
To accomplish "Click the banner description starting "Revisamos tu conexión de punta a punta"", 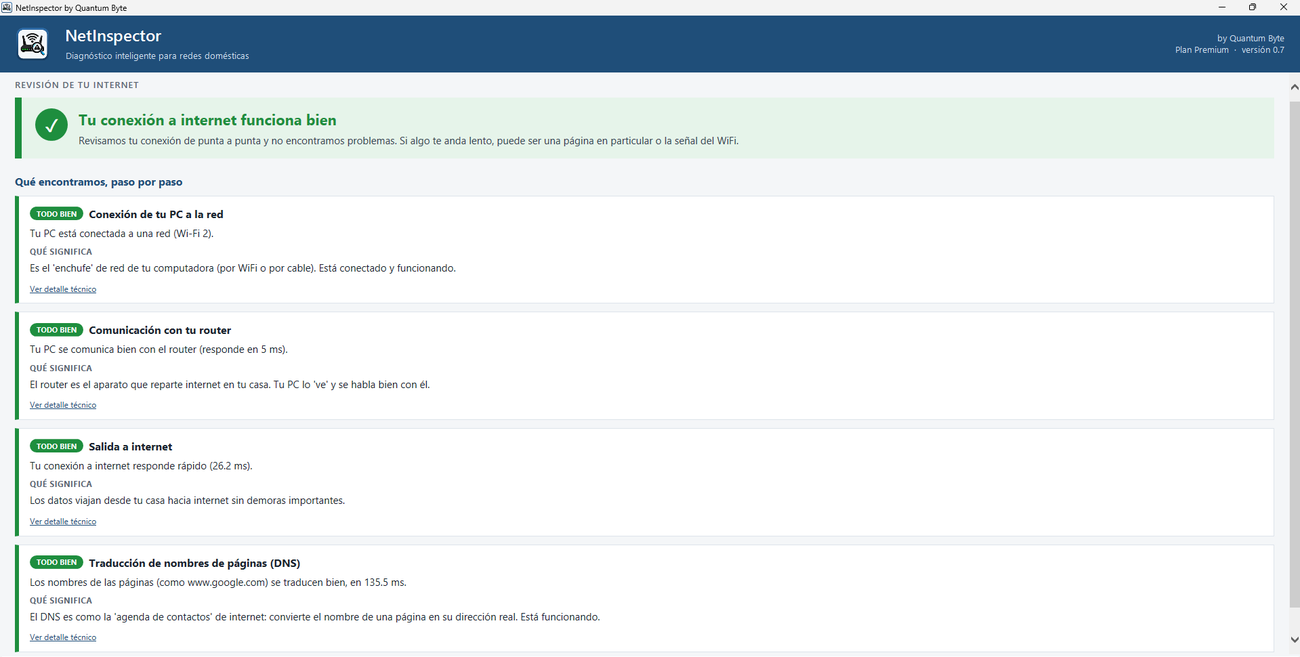I will 409,141.
